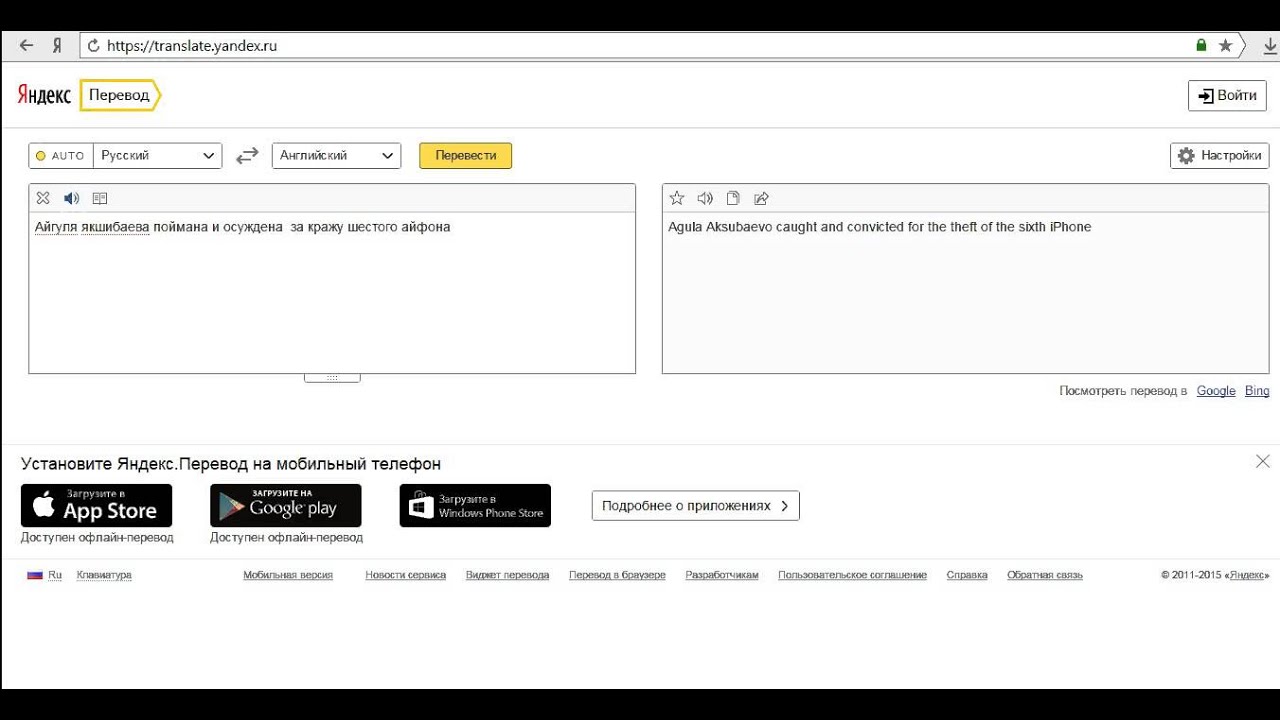
Task: Click the Google Play download badge
Action: 286,506
